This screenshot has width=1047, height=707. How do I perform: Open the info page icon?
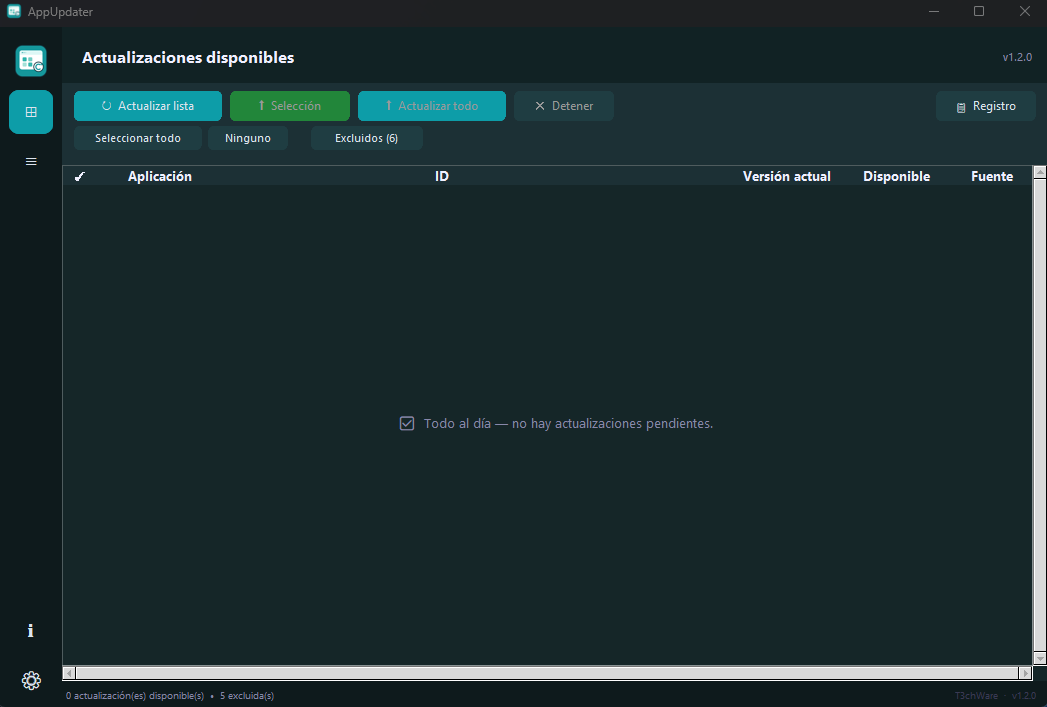pyautogui.click(x=31, y=631)
